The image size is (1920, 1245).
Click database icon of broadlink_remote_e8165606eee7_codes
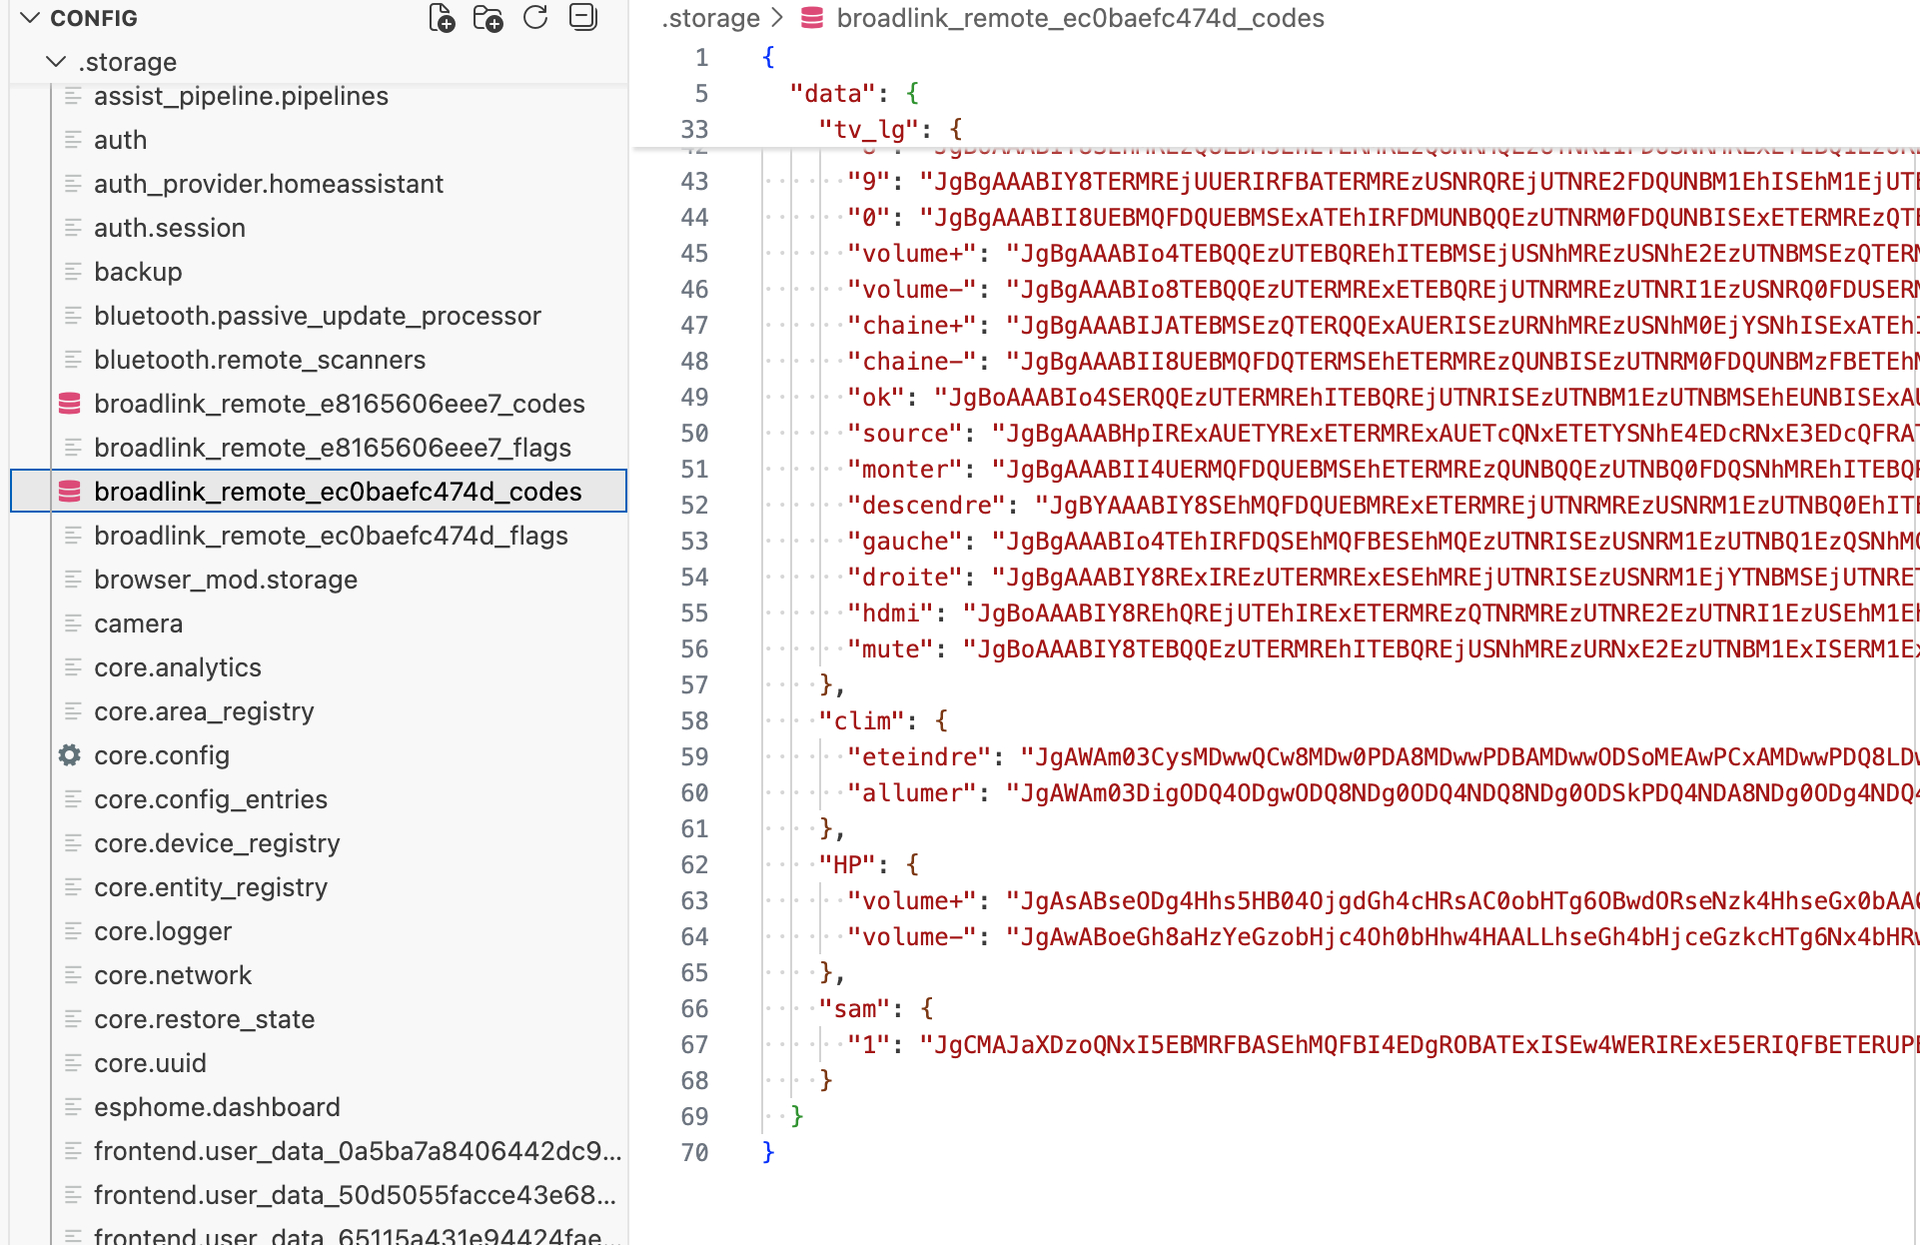[70, 404]
